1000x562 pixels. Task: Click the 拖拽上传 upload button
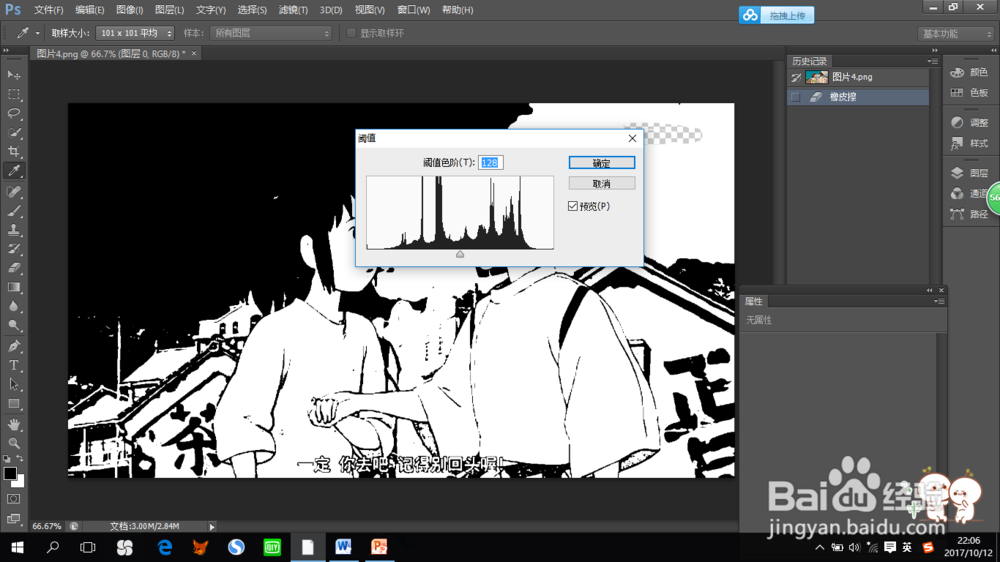pos(776,15)
